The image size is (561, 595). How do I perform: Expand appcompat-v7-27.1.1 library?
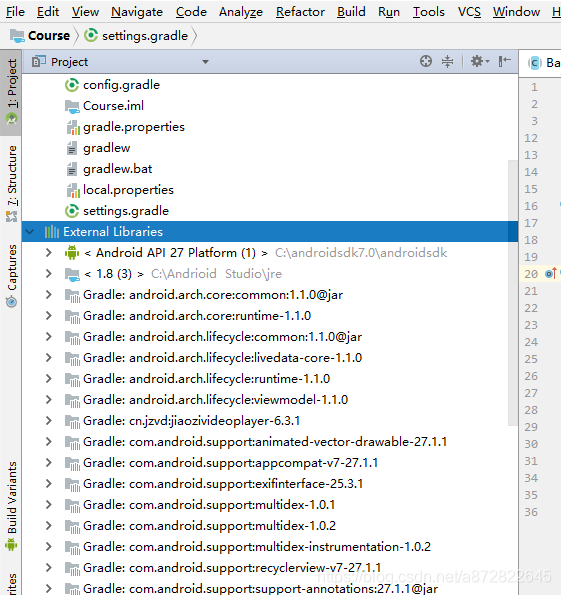[x=49, y=463]
